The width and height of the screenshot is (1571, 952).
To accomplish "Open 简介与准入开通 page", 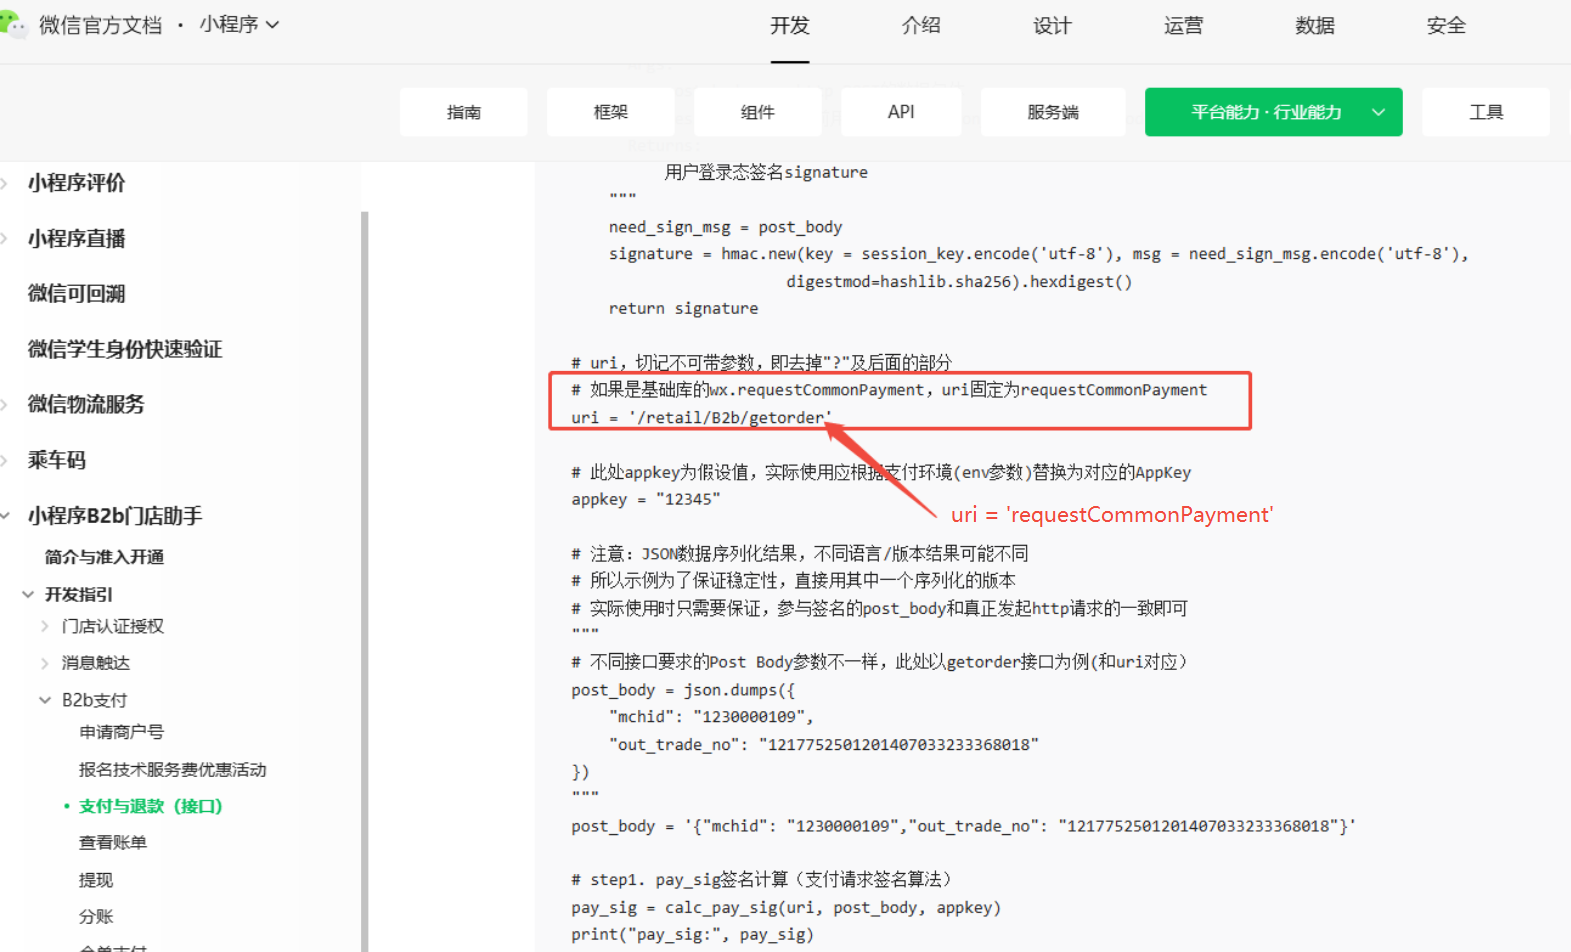I will pyautogui.click(x=104, y=557).
